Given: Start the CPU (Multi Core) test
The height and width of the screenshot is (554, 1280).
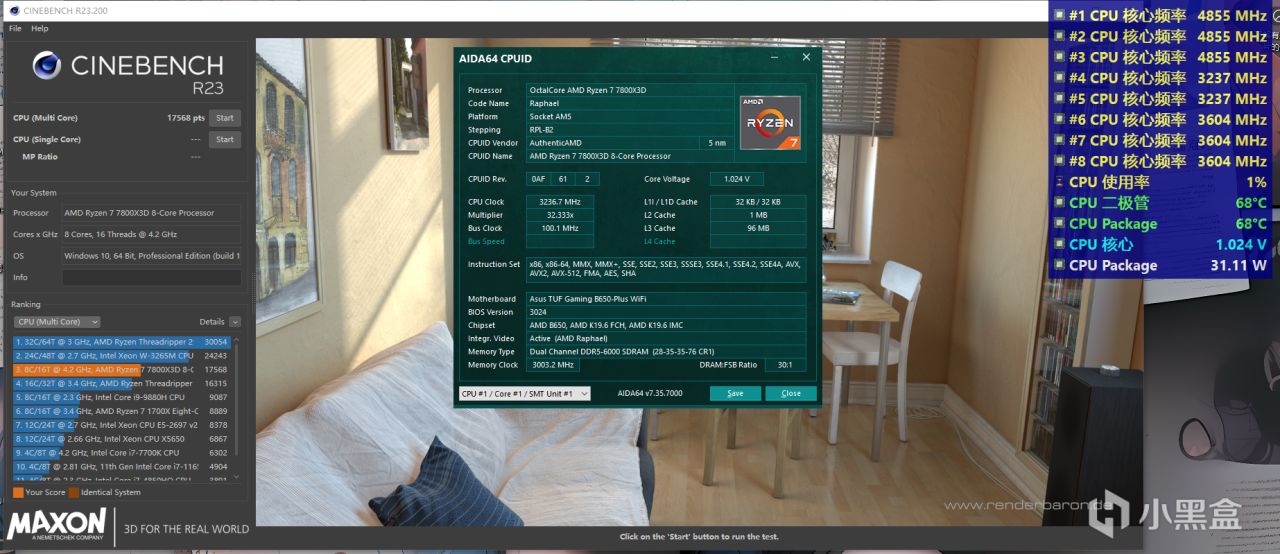Looking at the screenshot, I should coord(225,118).
